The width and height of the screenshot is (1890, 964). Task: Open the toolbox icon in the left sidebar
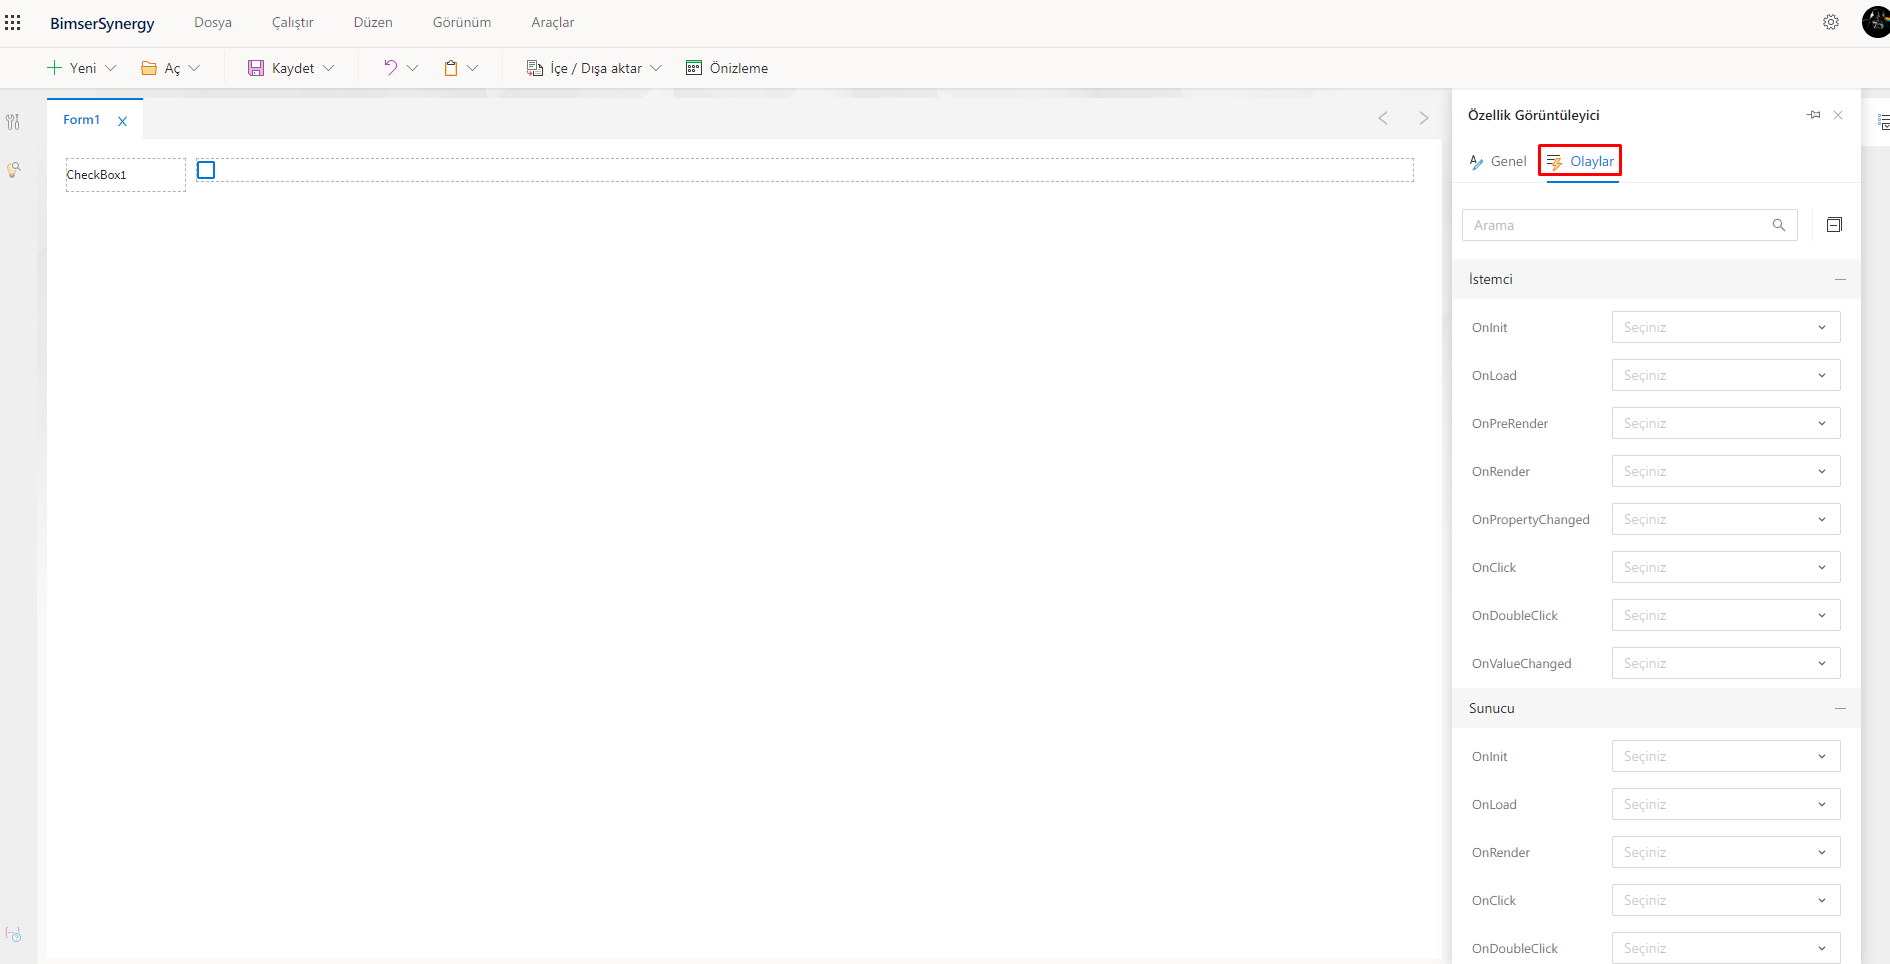tap(13, 122)
